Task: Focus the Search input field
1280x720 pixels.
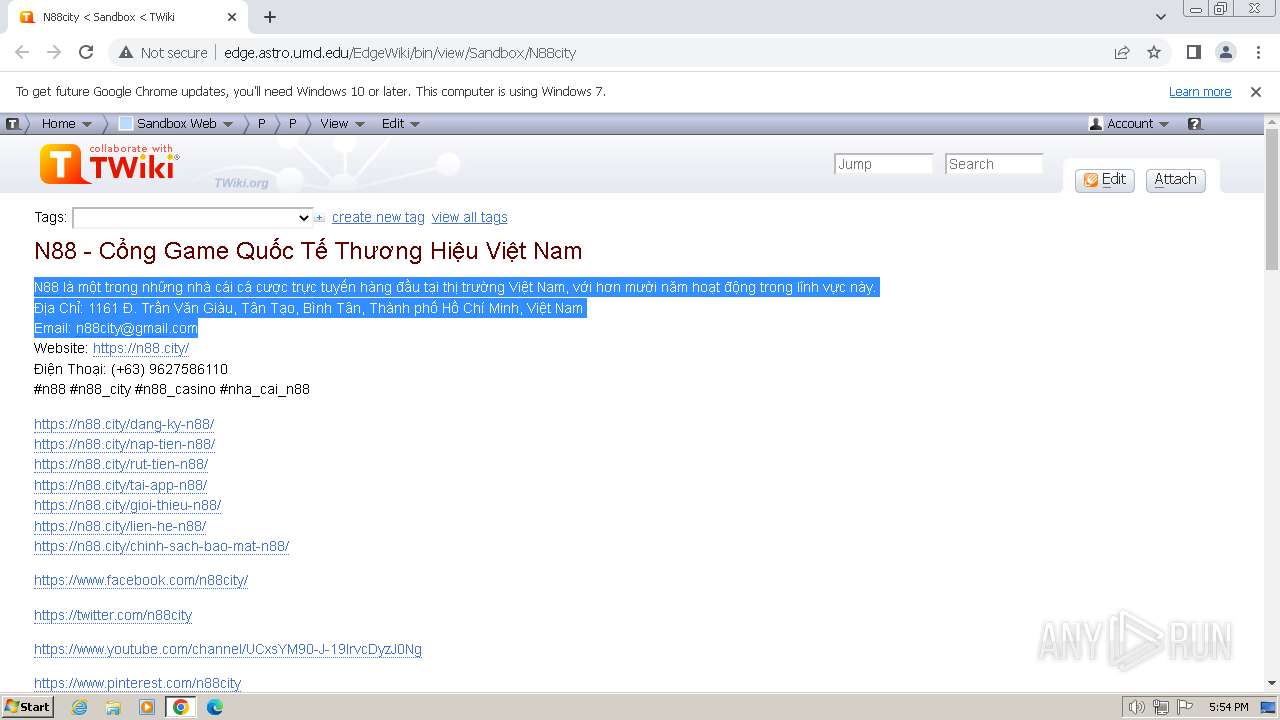Action: click(994, 164)
